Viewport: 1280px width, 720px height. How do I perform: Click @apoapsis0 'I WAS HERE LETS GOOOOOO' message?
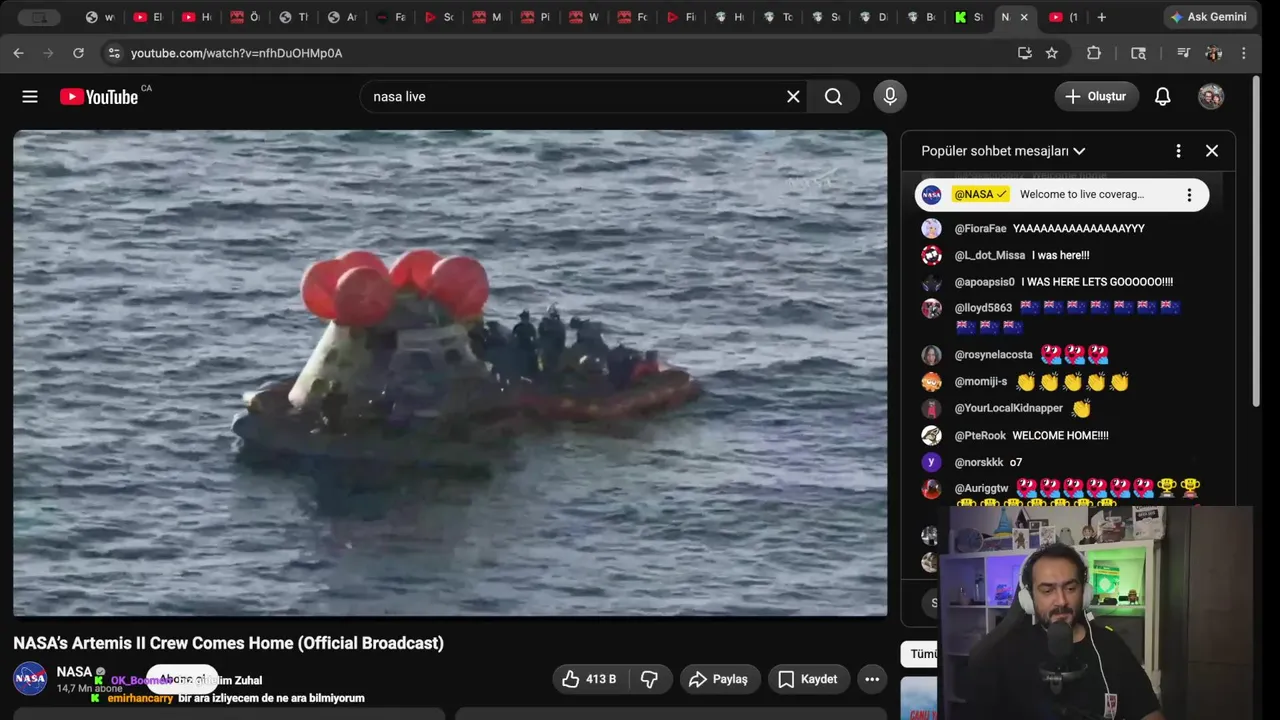(1060, 282)
